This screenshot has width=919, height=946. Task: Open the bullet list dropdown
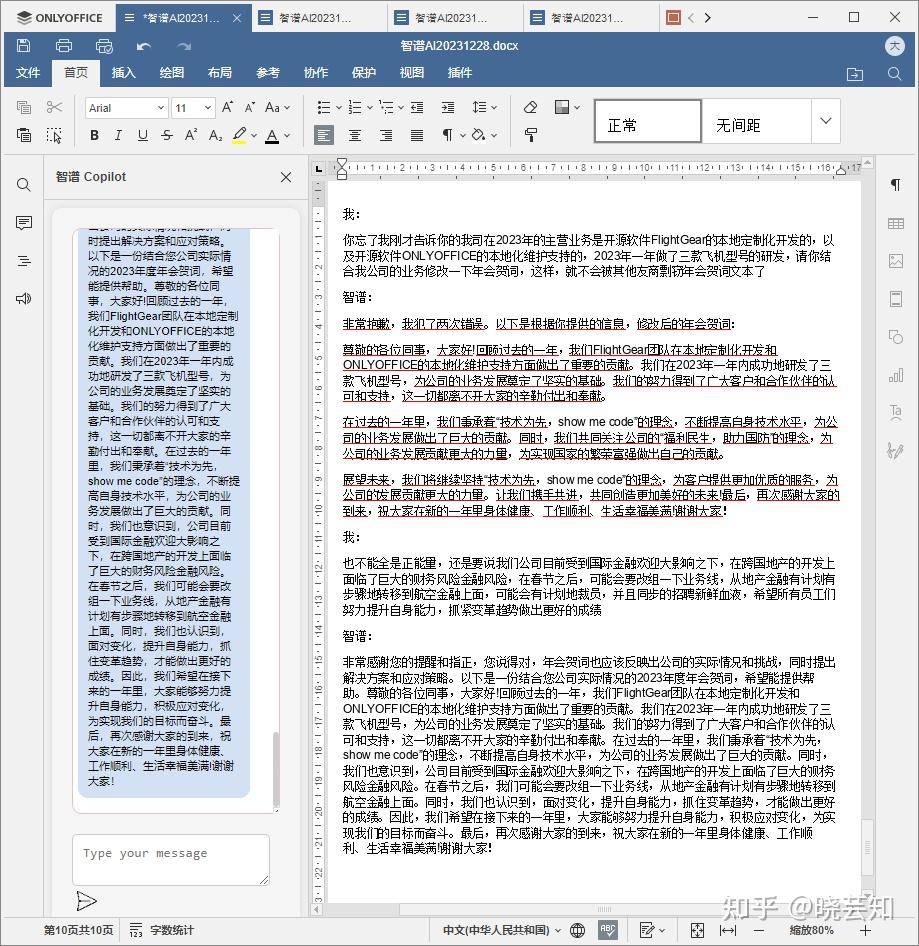(x=338, y=108)
